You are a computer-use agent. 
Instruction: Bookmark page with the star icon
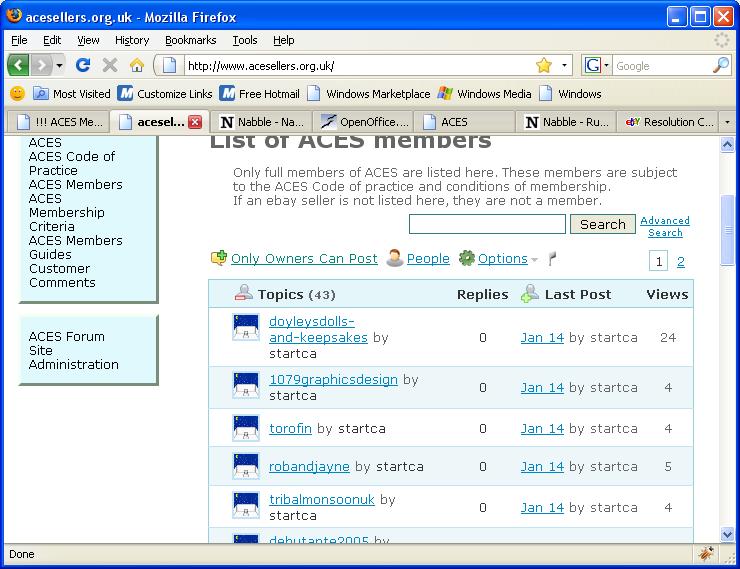543,65
